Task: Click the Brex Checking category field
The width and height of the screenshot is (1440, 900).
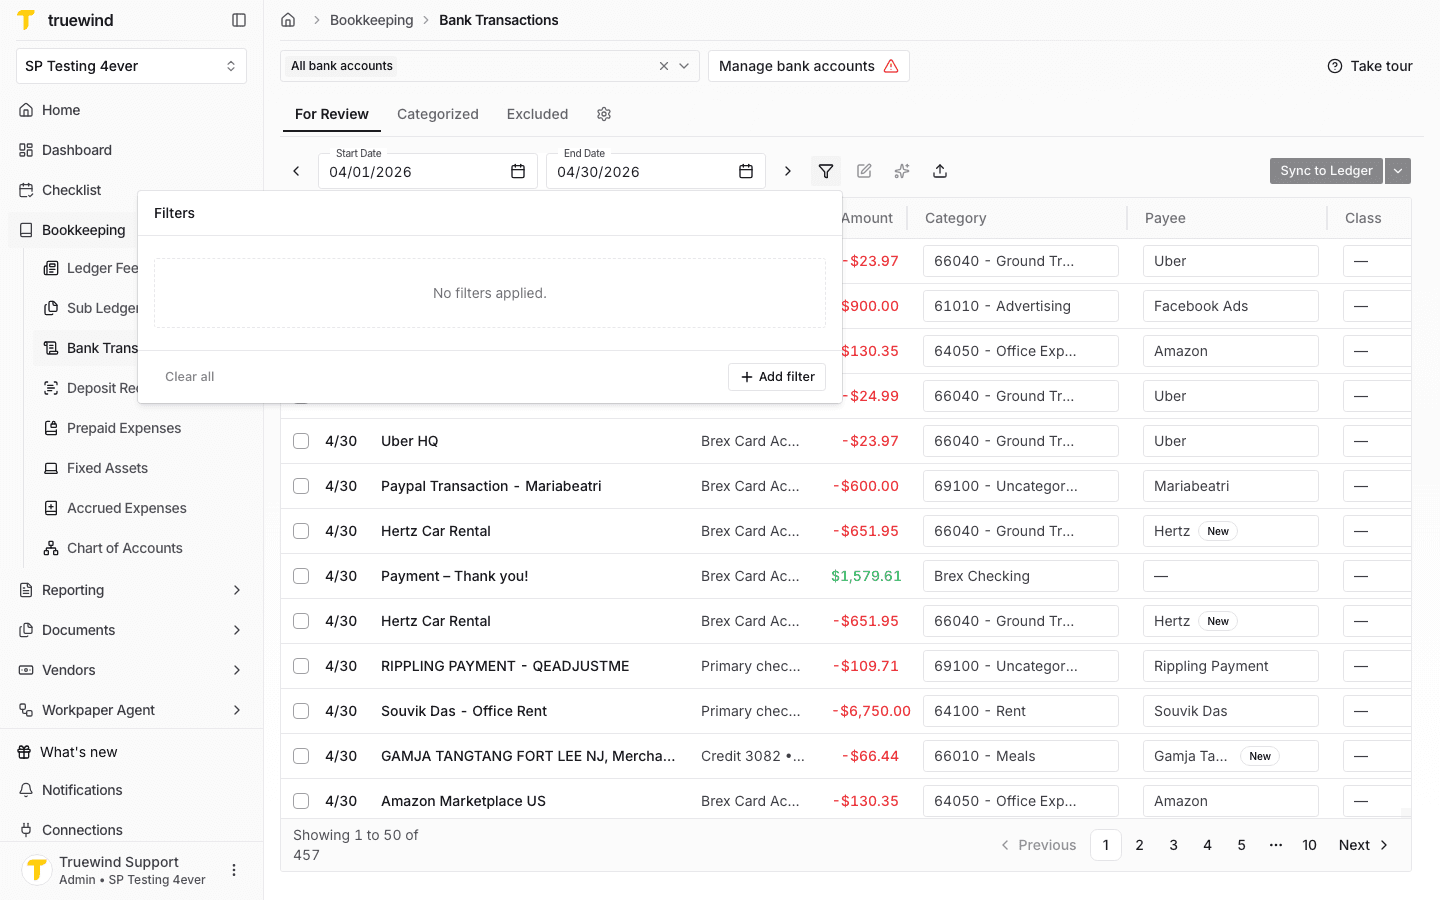Action: (1021, 576)
